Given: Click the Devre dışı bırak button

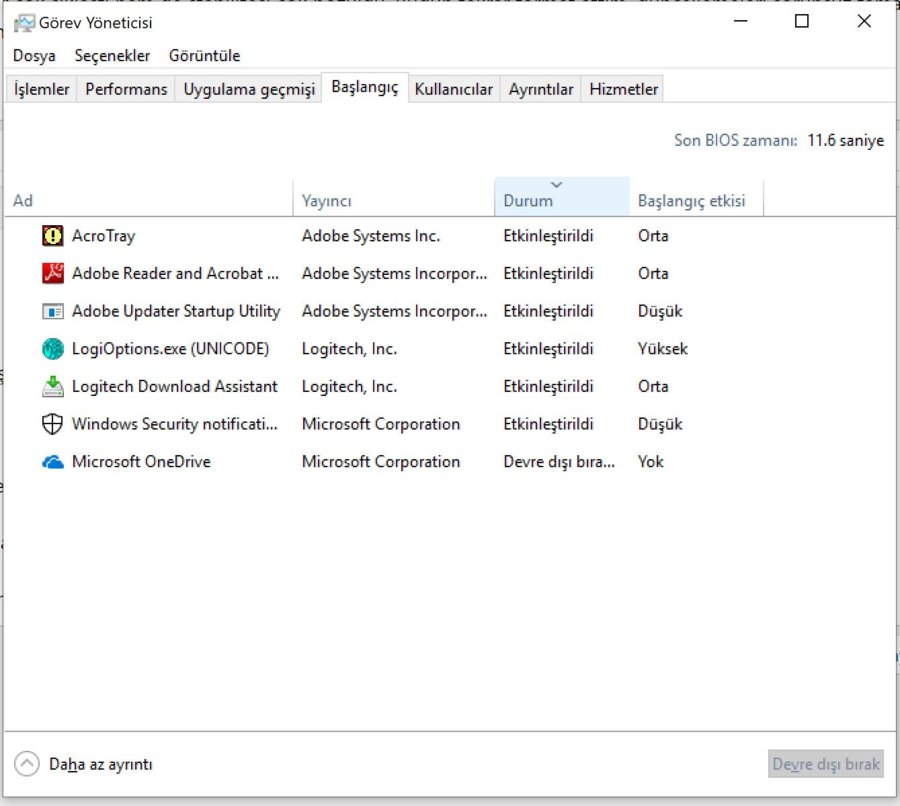Looking at the screenshot, I should coord(825,764).
